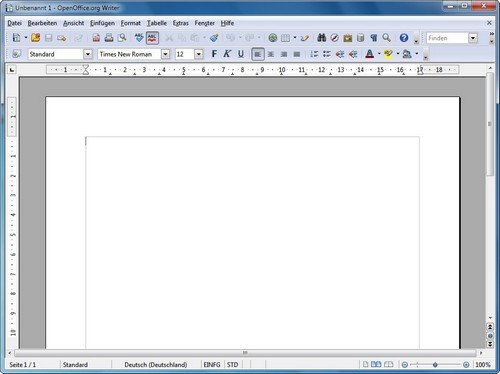Image resolution: width=500 pixels, height=374 pixels.
Task: Open the Bearbeiten menu
Action: 42,23
